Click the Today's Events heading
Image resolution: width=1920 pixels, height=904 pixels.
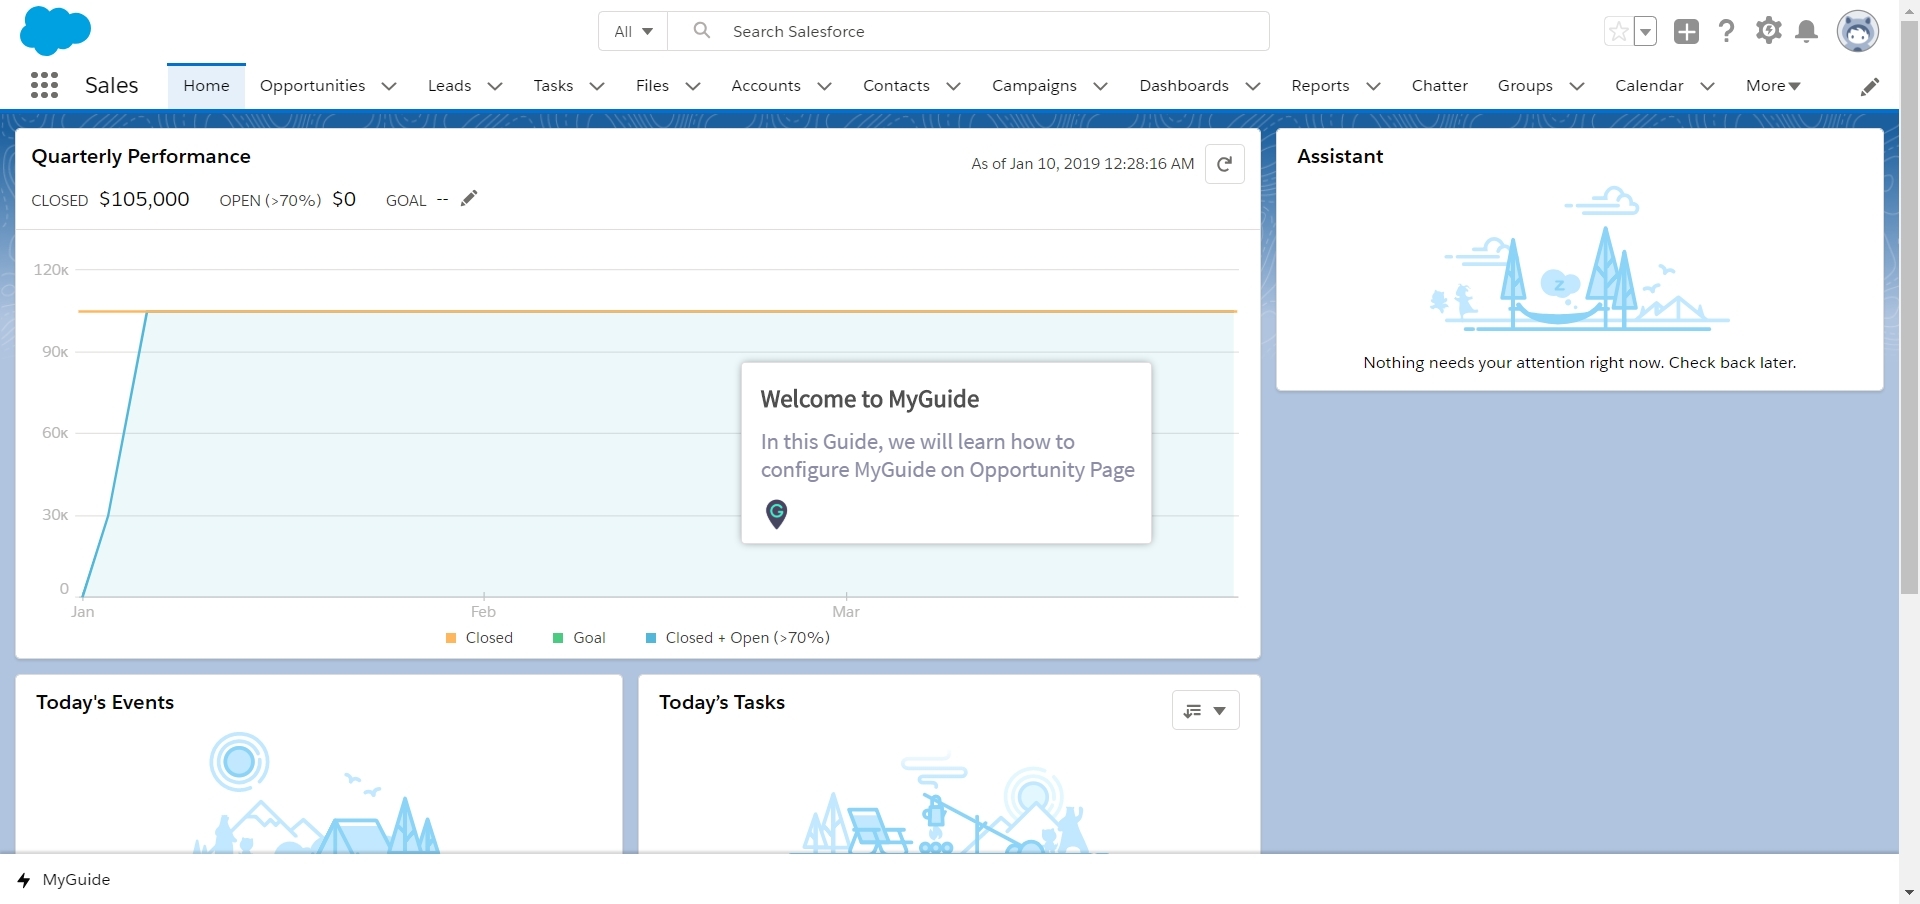[105, 703]
